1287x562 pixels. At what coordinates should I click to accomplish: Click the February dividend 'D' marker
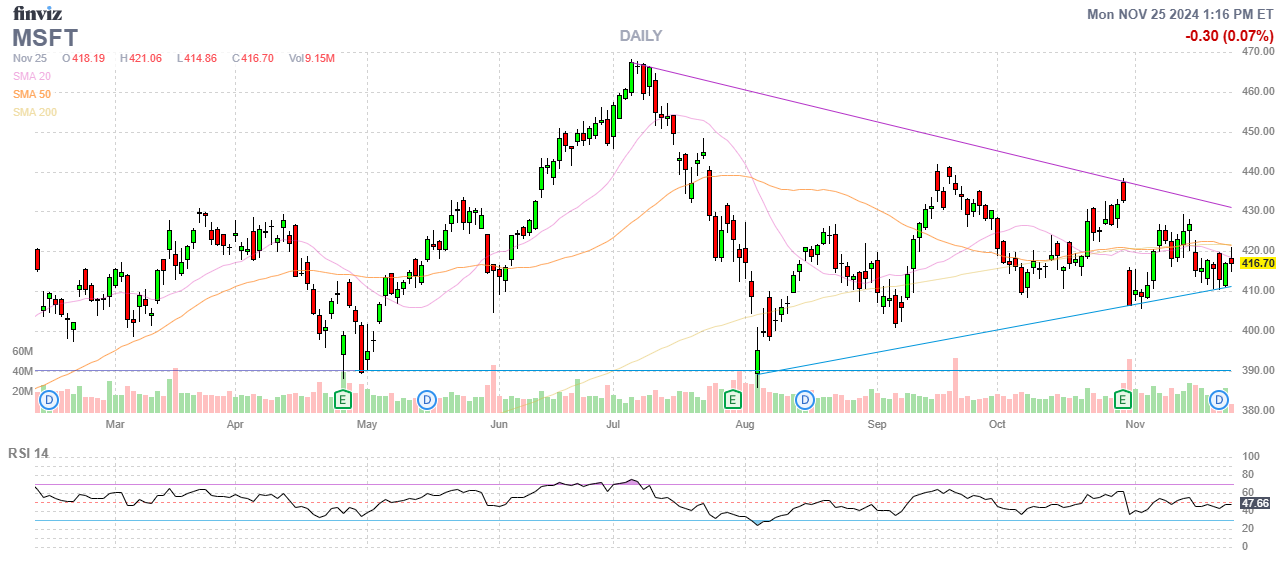click(48, 401)
